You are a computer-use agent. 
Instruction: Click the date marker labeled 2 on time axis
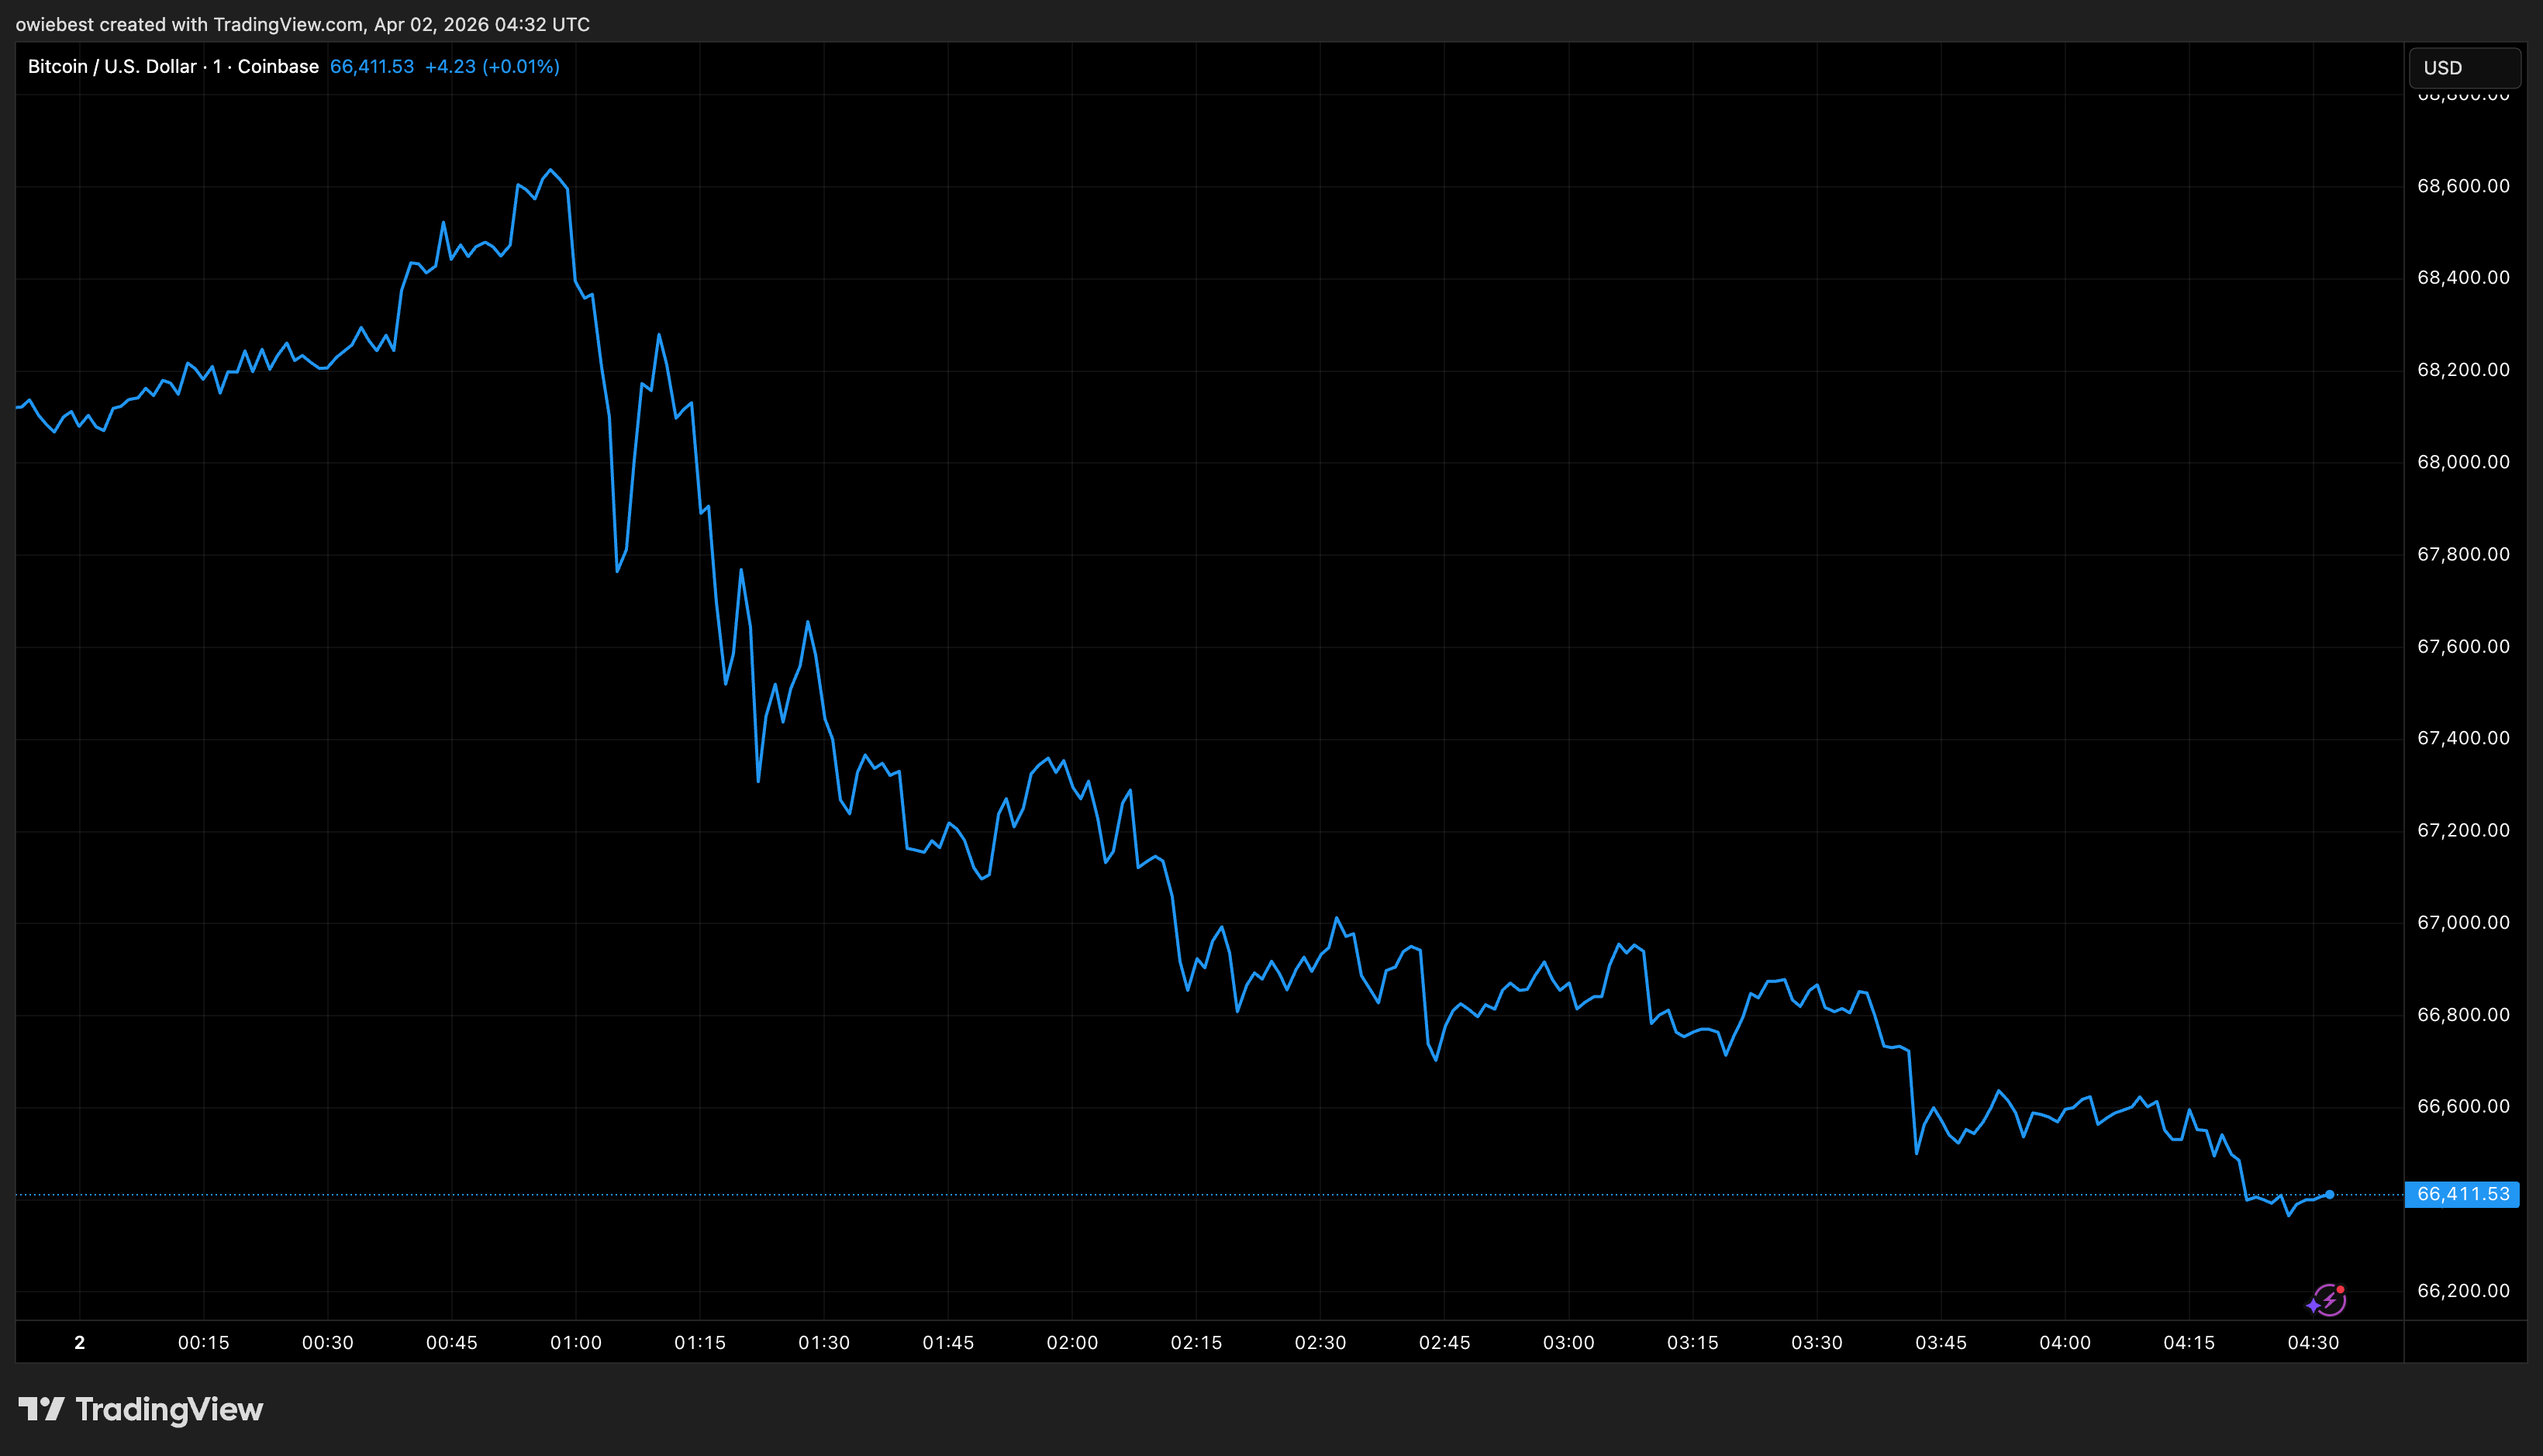80,1342
